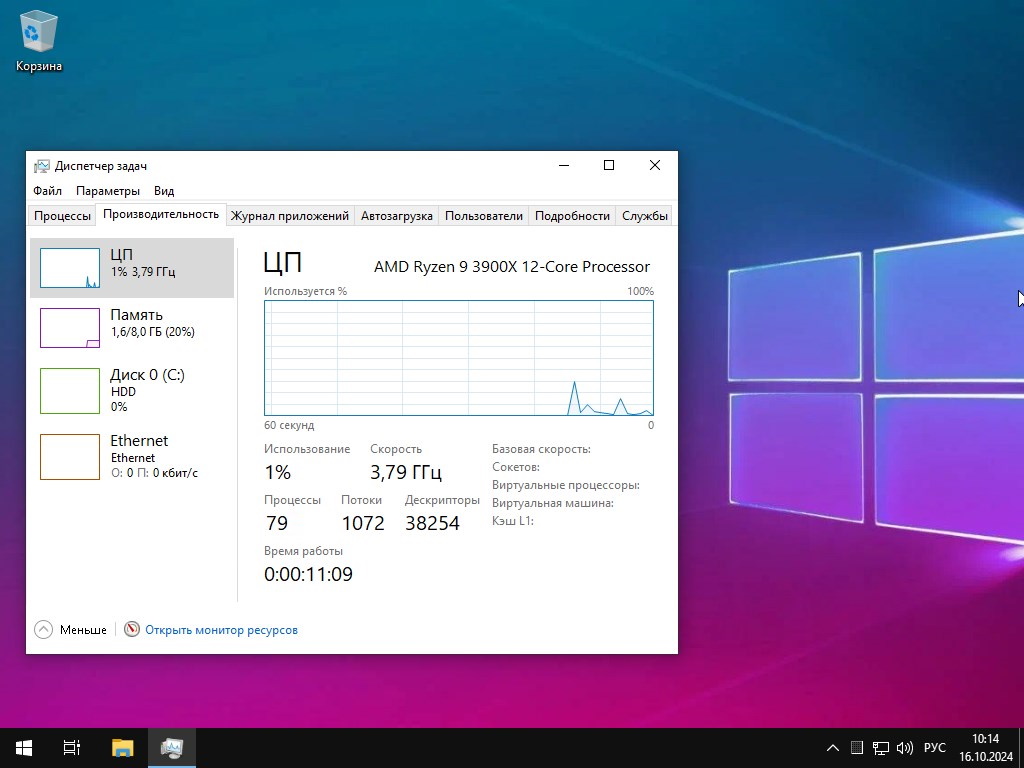Switch the РУС input language indicator
The height and width of the screenshot is (768, 1024).
click(x=935, y=748)
